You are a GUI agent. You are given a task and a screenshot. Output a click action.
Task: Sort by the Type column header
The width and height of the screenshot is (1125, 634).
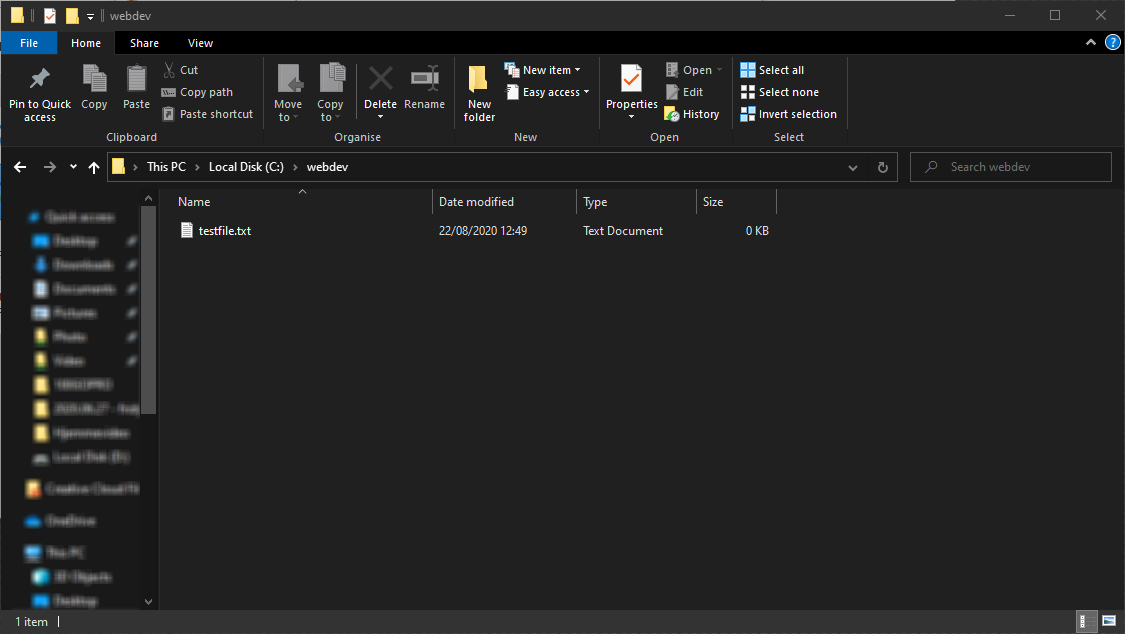(636, 202)
